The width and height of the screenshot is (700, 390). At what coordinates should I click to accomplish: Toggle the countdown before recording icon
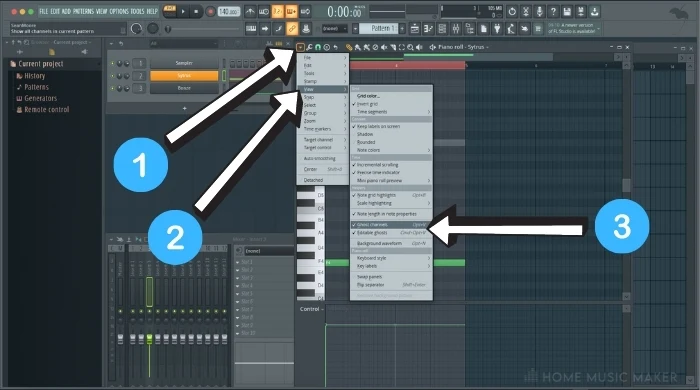click(x=277, y=12)
